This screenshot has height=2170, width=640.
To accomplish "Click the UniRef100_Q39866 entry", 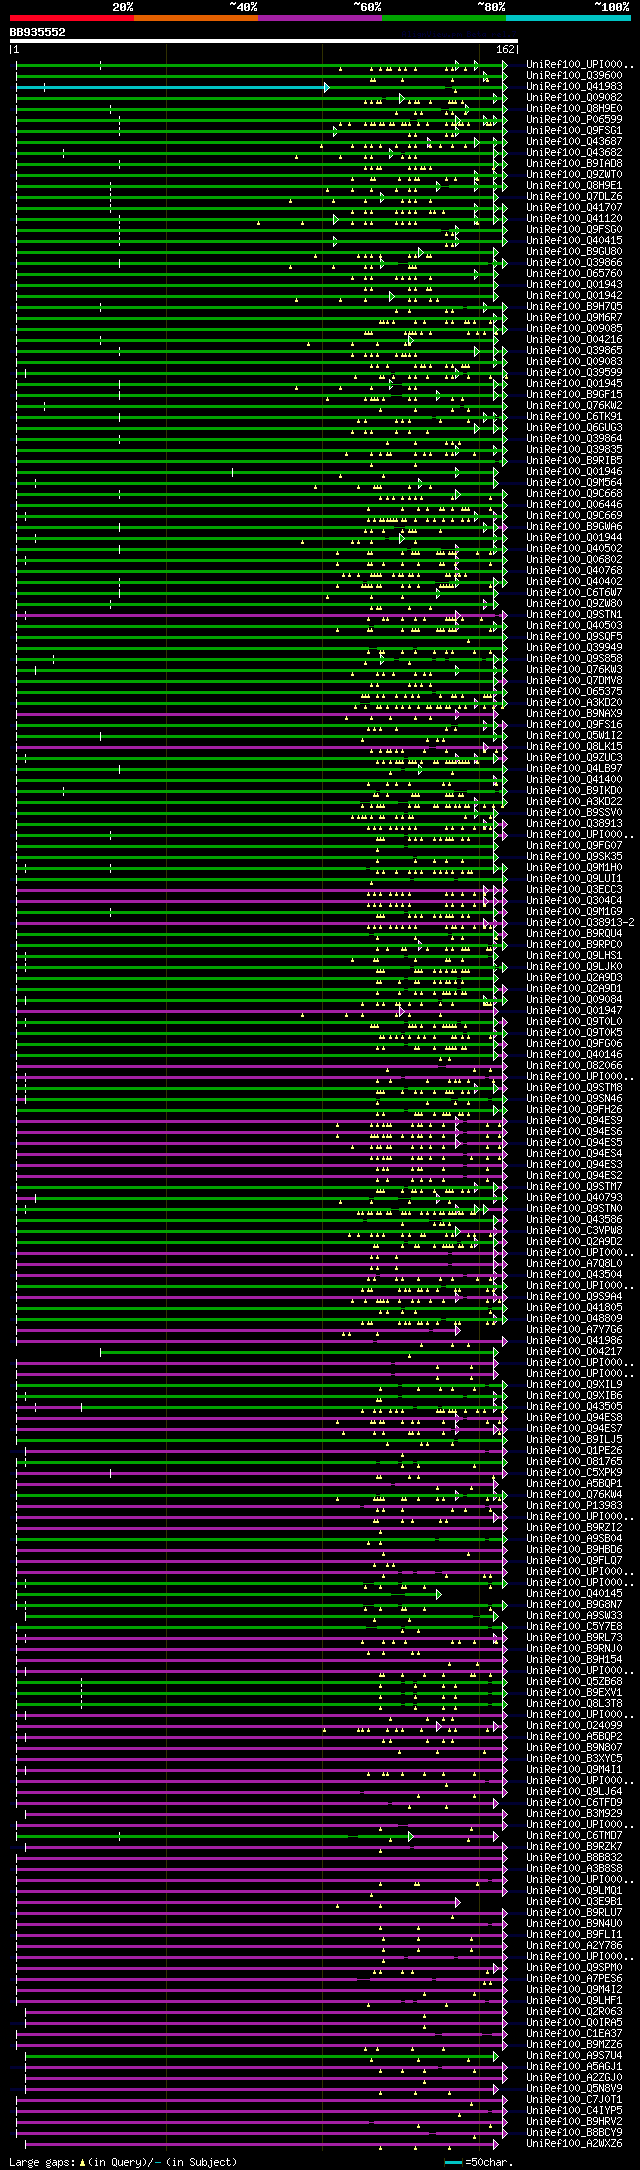I will click(574, 263).
